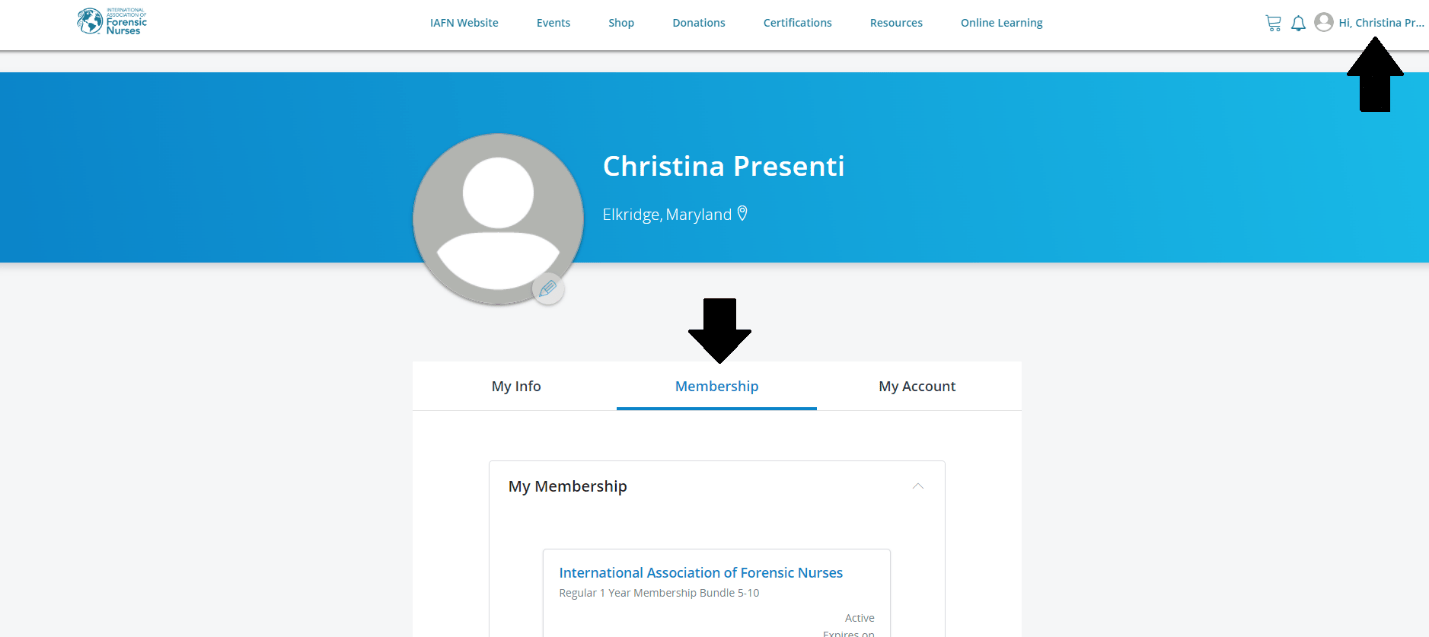Open the Resources menu
The height and width of the screenshot is (637, 1429).
pyautogui.click(x=896, y=23)
